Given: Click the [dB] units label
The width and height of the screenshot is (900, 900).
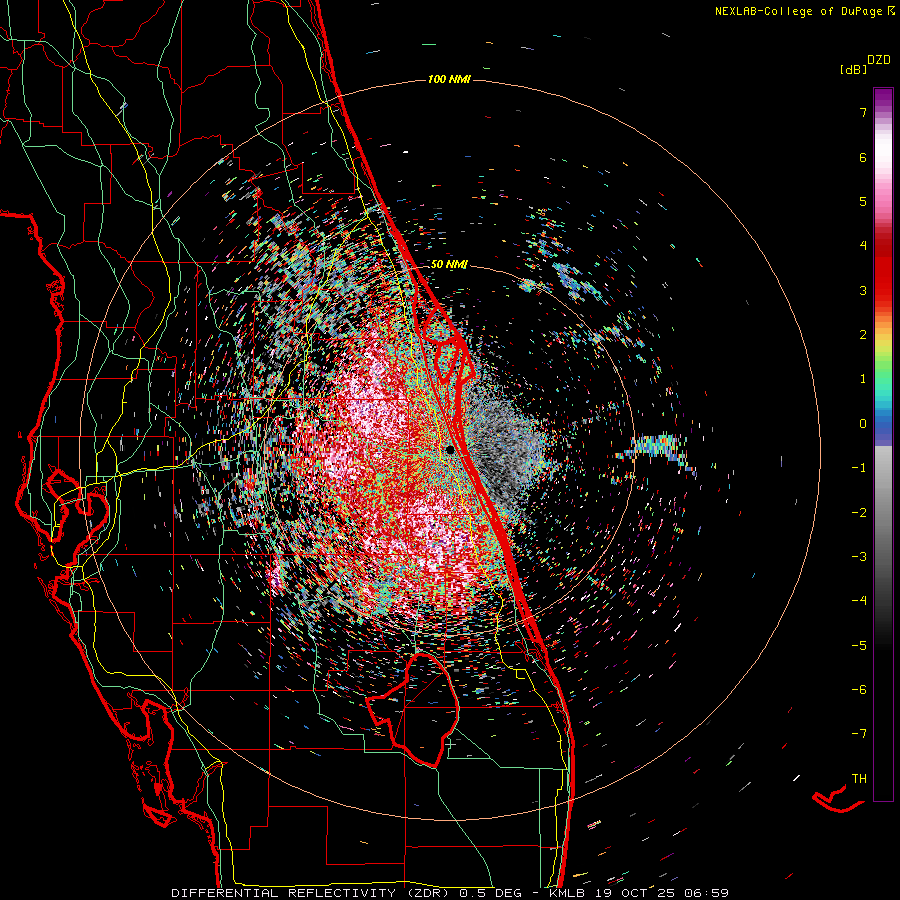Looking at the screenshot, I should (x=853, y=70).
